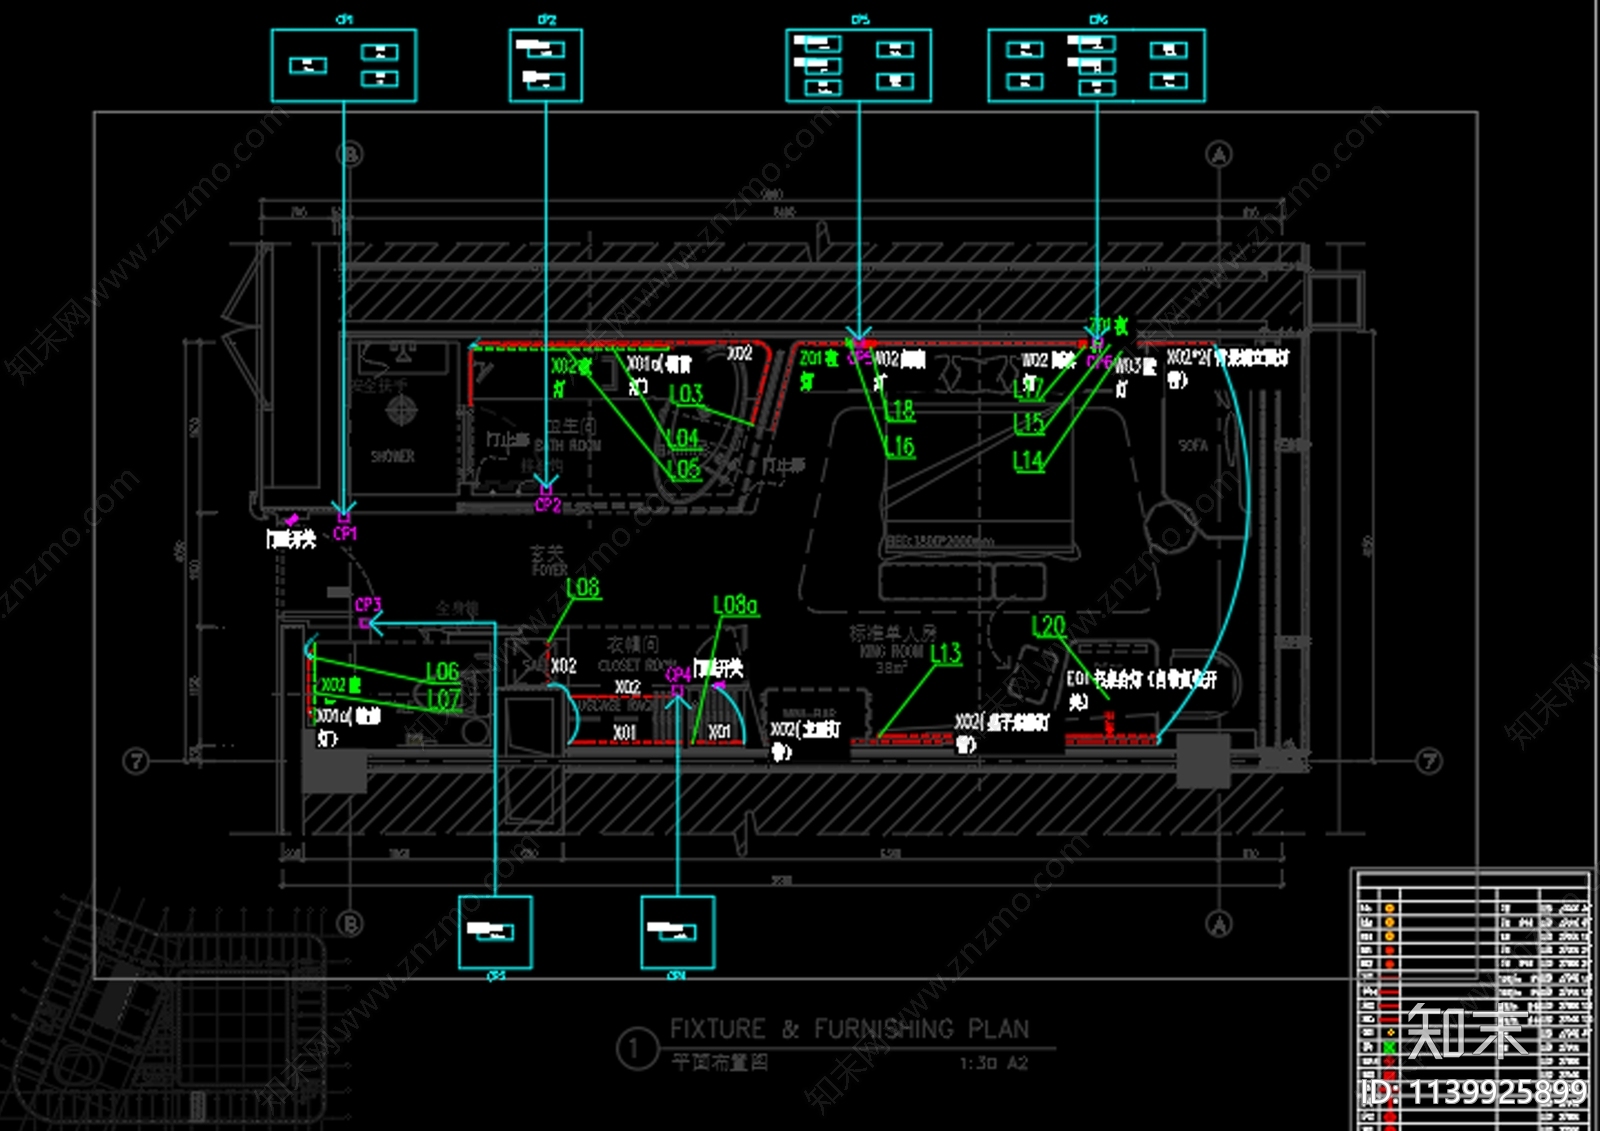Select the CP4 panel box at bottom
Viewport: 1600px width, 1131px height.
coord(677,932)
